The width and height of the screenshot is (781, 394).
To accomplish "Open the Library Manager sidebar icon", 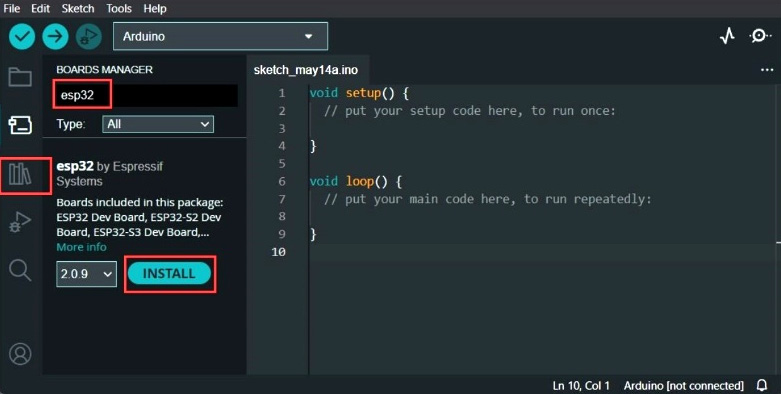I will [x=20, y=174].
